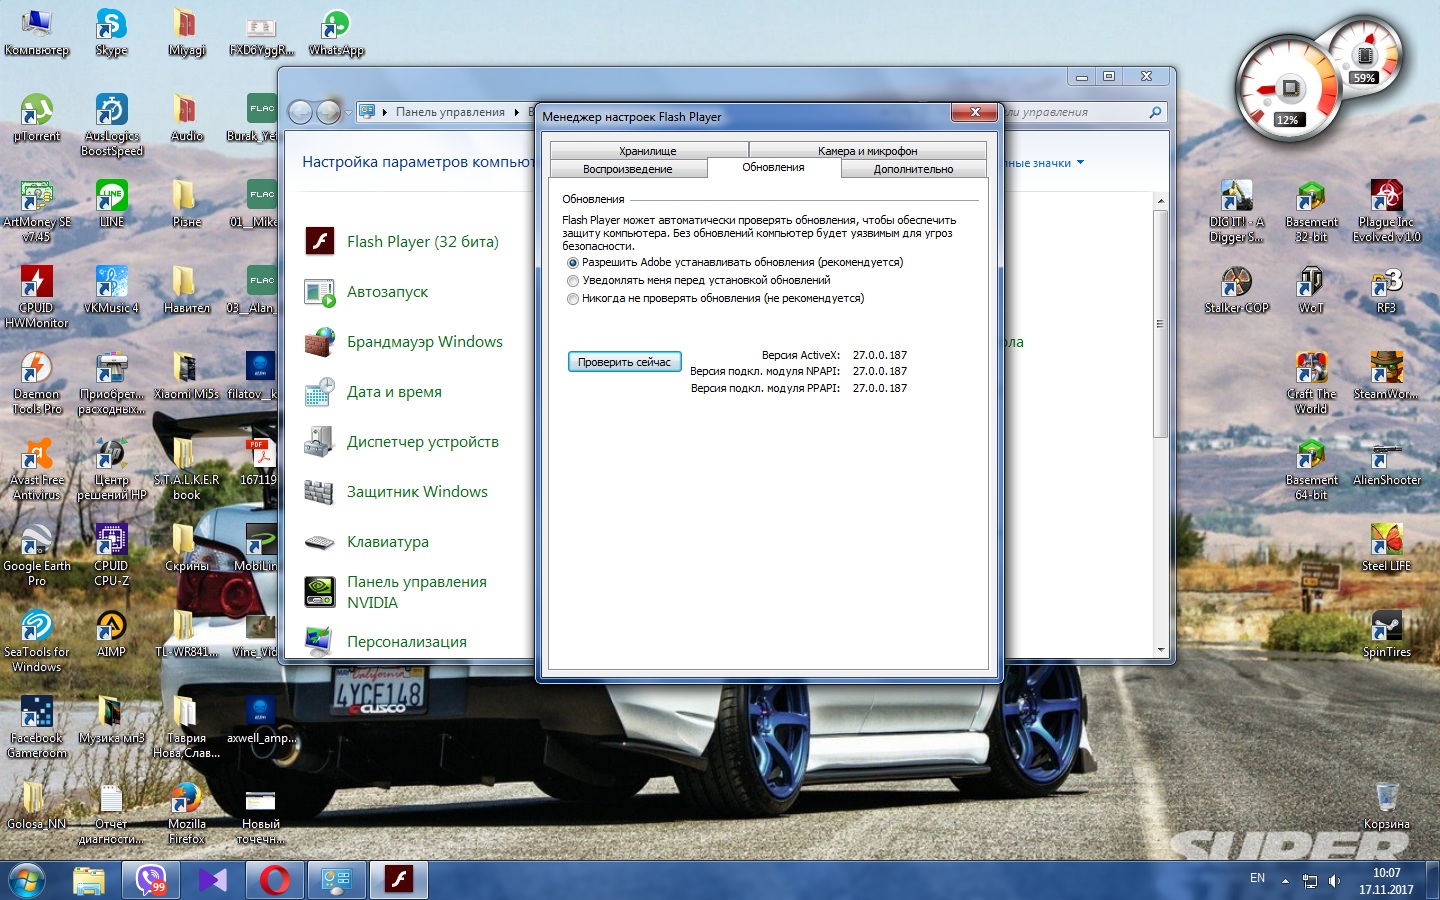Select the WoT desktop shortcut
This screenshot has width=1440, height=900.
[x=1311, y=290]
